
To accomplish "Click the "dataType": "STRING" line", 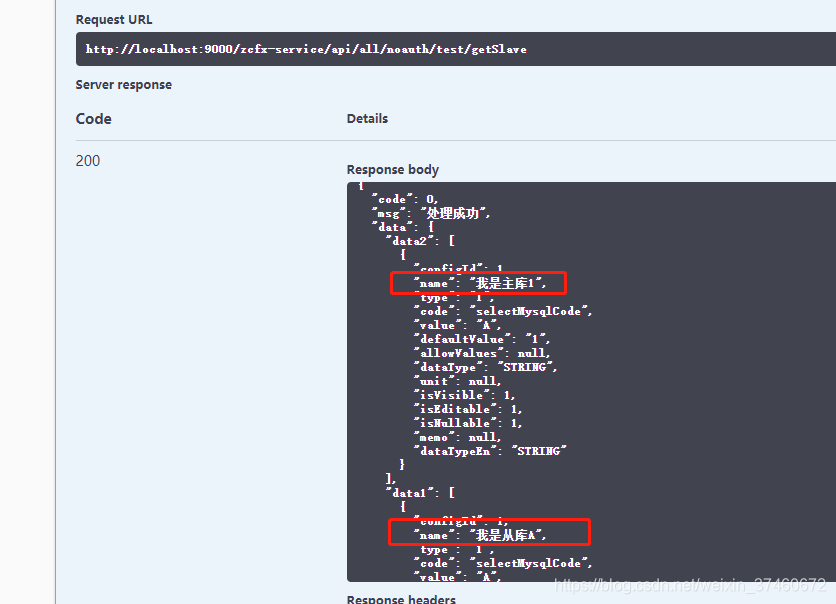I will click(x=485, y=367).
